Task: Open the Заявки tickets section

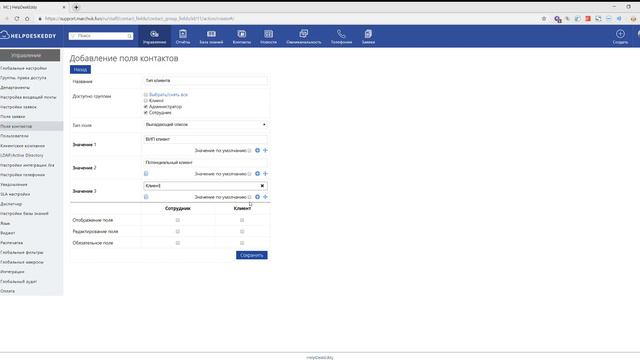Action: pos(368,36)
